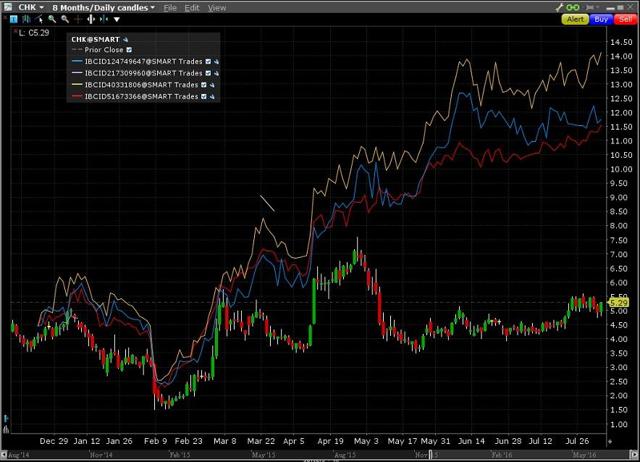Click the white vertical expand arrows icon
Screen dimensions: 640x462
tap(91, 19)
